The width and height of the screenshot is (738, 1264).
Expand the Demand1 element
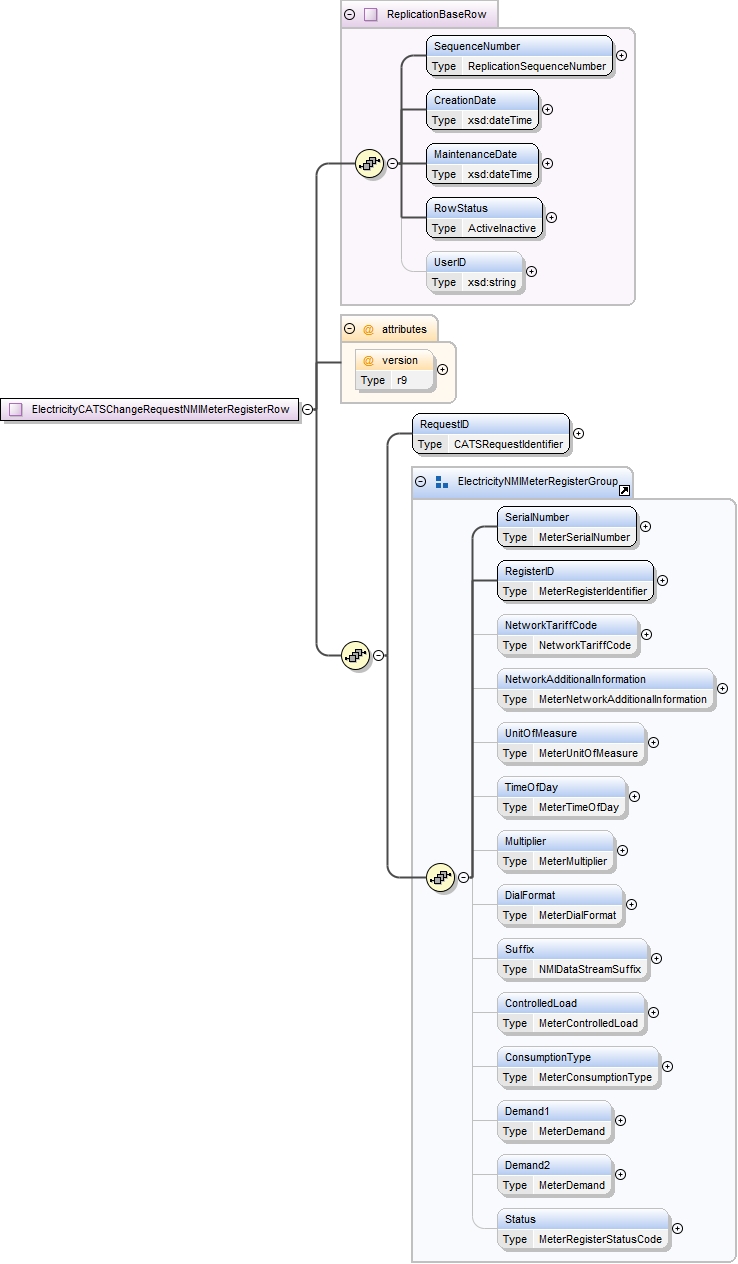[x=620, y=1121]
